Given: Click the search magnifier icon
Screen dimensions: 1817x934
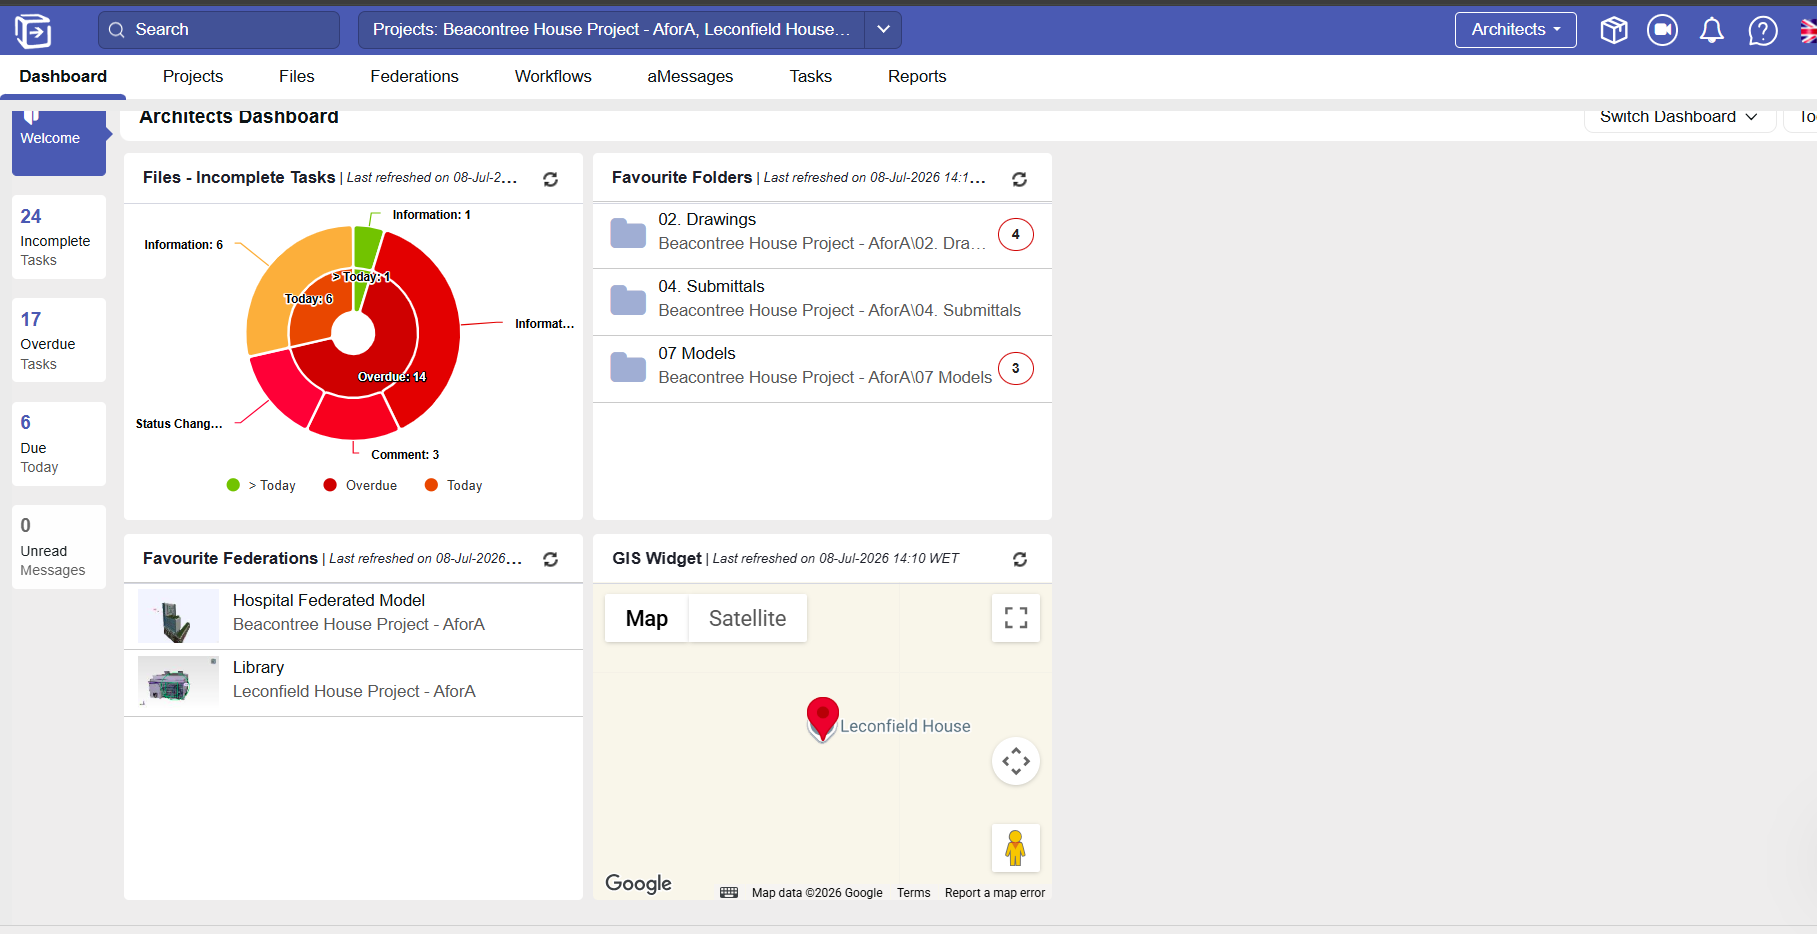Looking at the screenshot, I should click(x=117, y=30).
